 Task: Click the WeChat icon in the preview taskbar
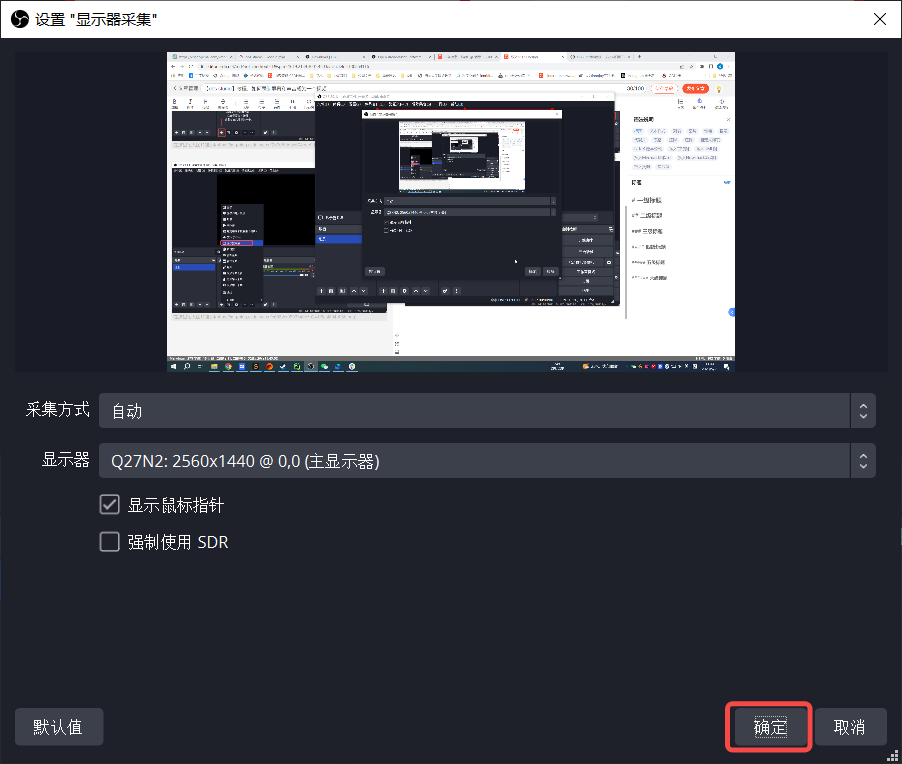(323, 366)
